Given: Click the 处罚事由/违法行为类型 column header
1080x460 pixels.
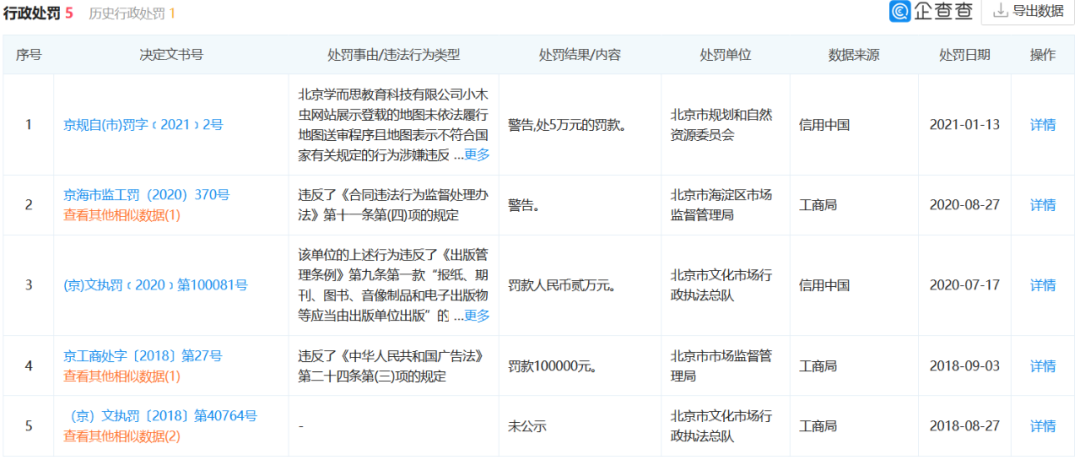Looking at the screenshot, I should [393, 55].
